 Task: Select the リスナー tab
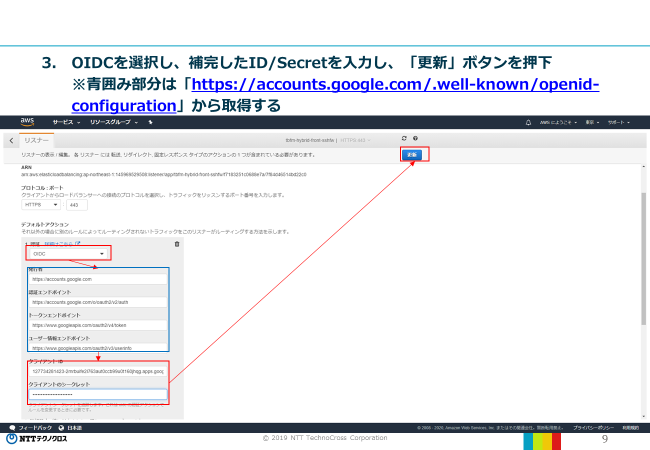coord(36,140)
